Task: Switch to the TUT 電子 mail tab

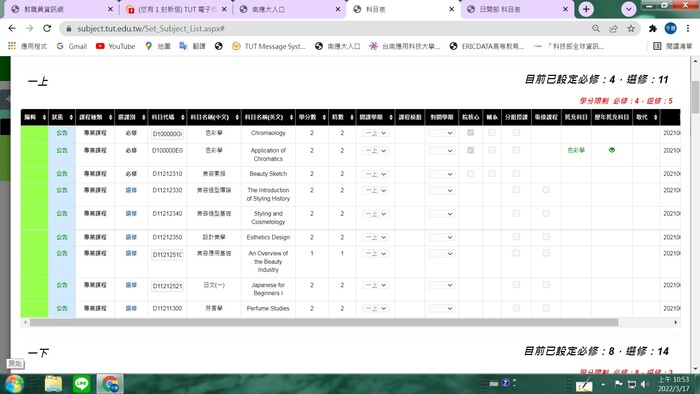Action: point(175,9)
